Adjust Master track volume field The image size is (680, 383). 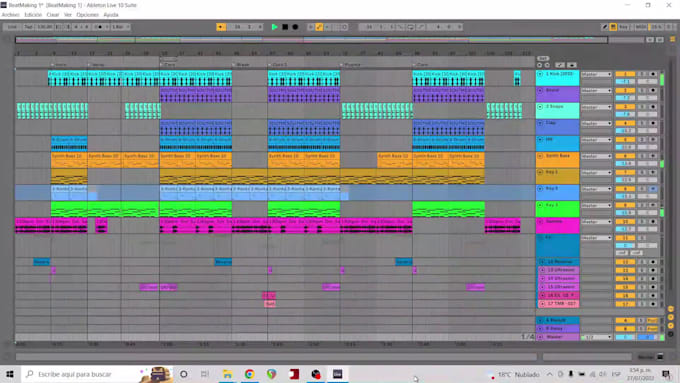pyautogui.click(x=625, y=337)
